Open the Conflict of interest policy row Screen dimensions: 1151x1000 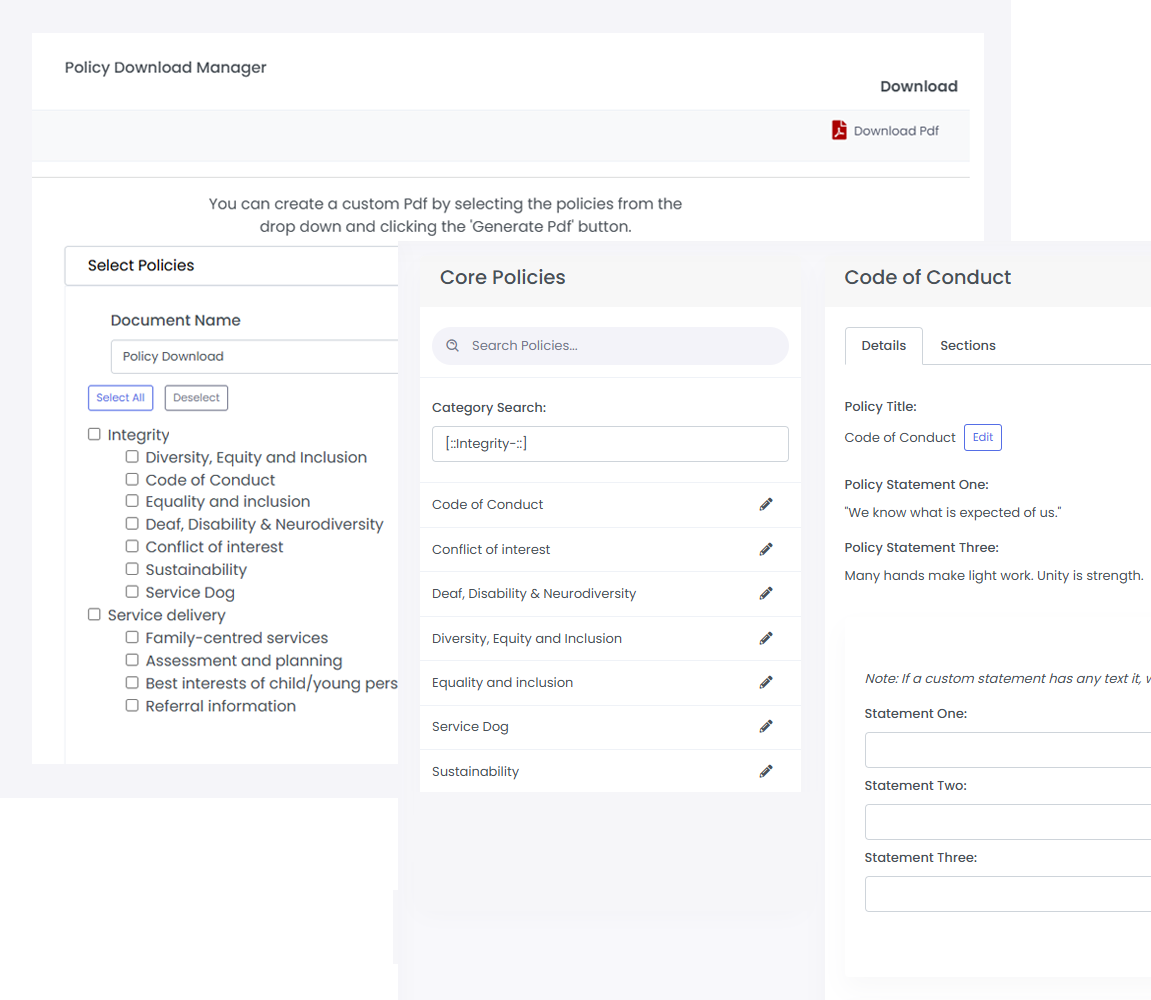(x=610, y=549)
